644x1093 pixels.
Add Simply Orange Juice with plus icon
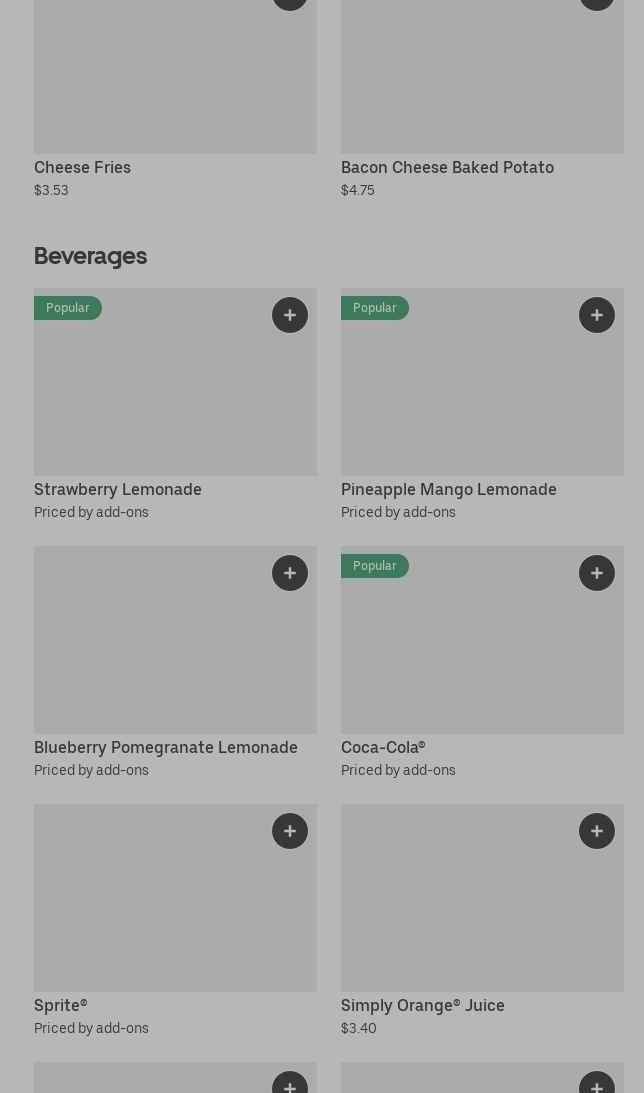click(x=597, y=831)
